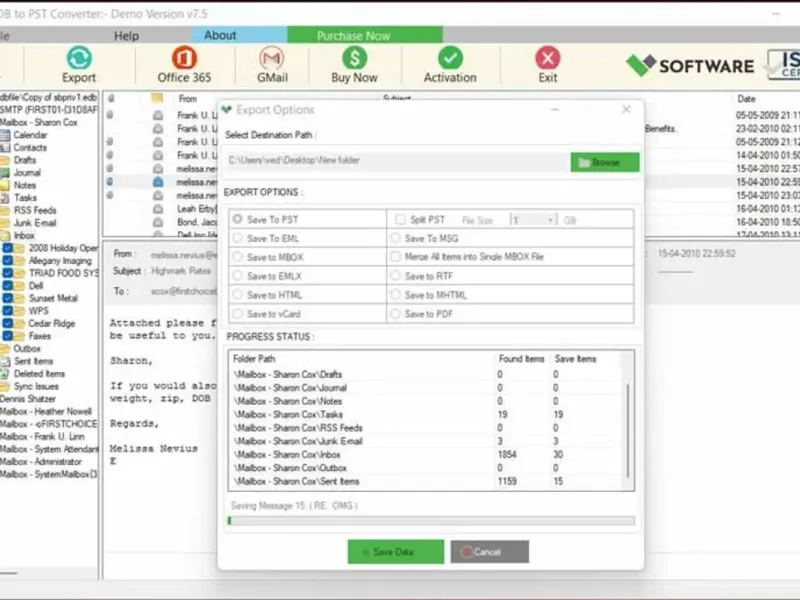
Task: Select the Contacts folder icon
Action: click(x=5, y=148)
